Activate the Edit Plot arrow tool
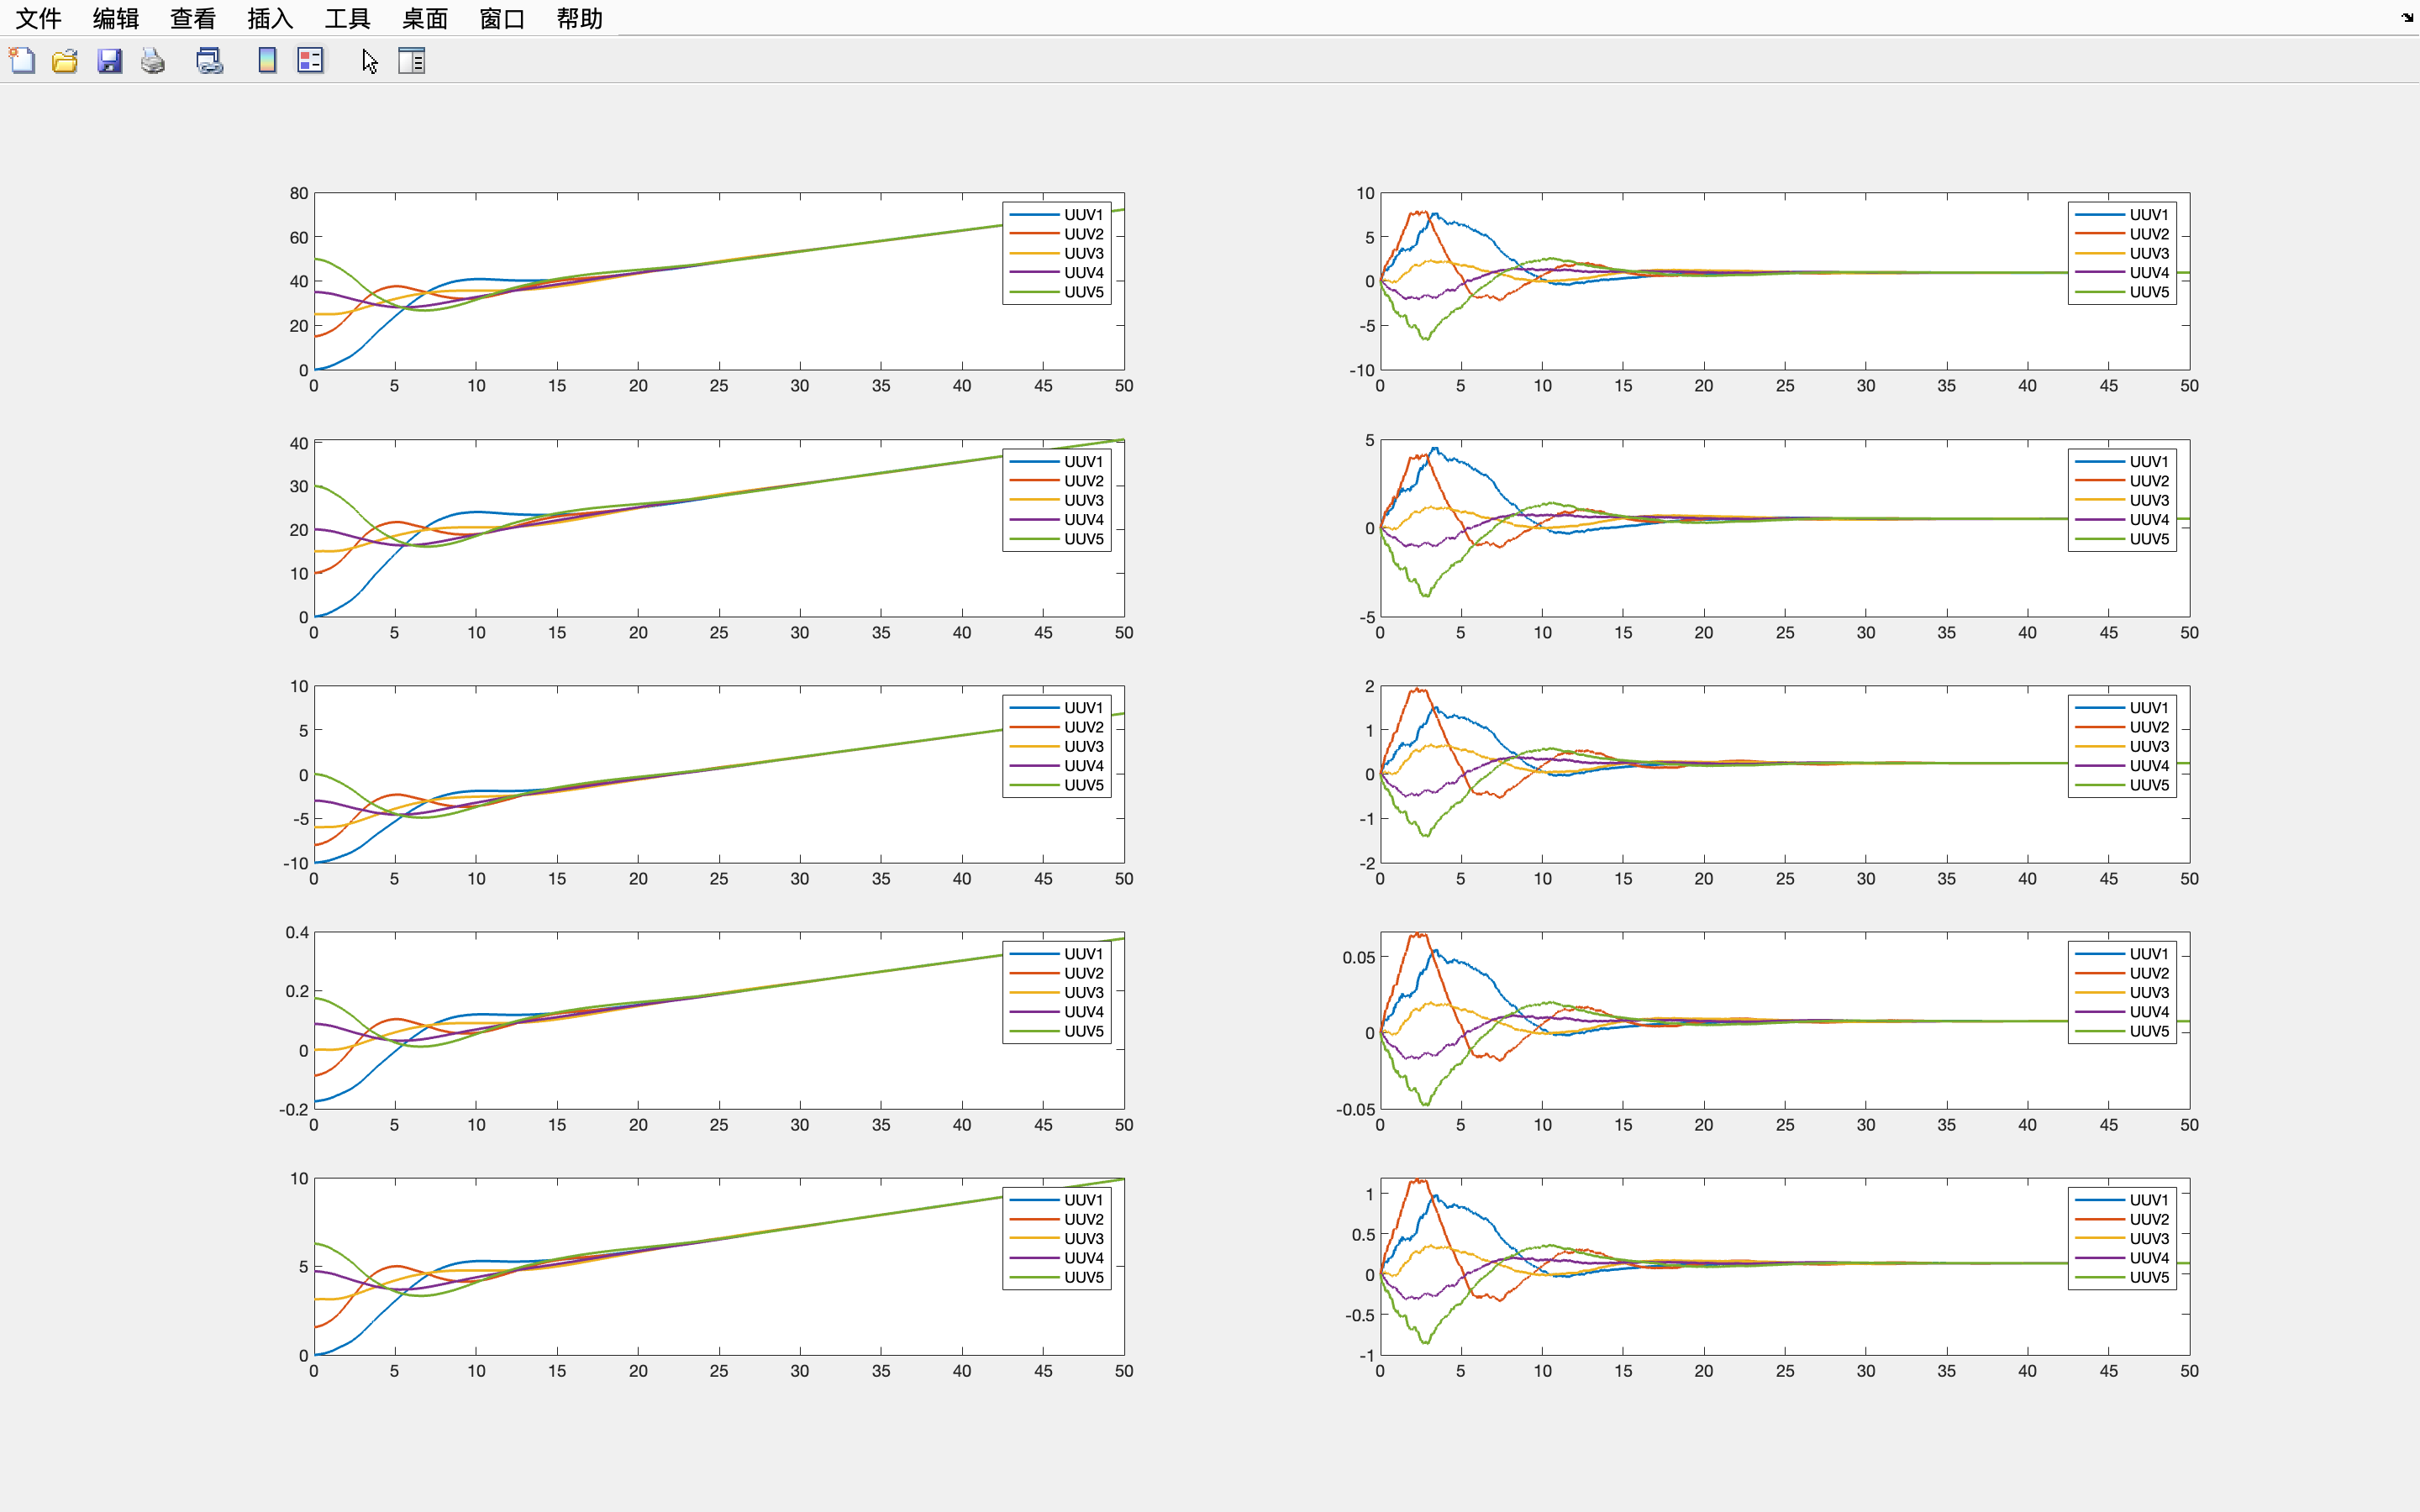The image size is (2420, 1512). pos(369,61)
